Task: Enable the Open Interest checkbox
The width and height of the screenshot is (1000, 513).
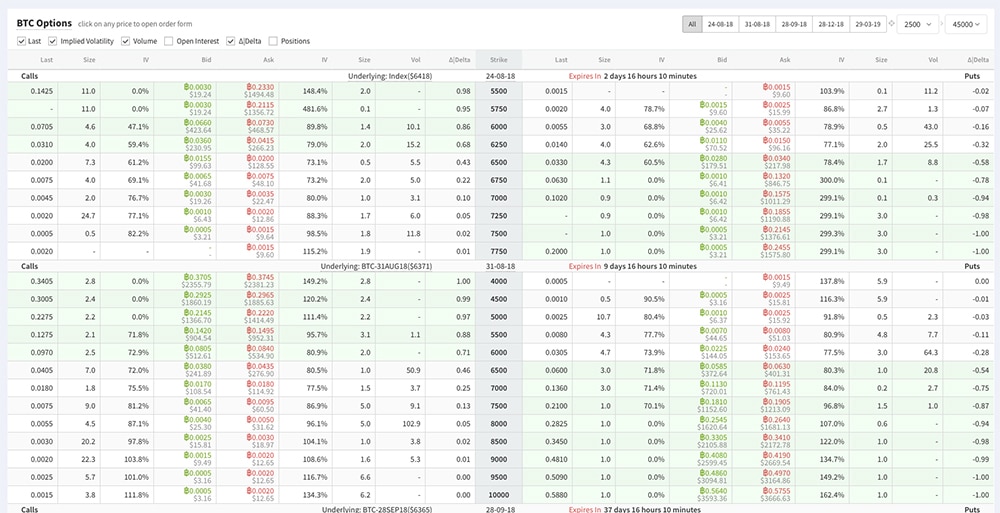Action: pyautogui.click(x=169, y=41)
